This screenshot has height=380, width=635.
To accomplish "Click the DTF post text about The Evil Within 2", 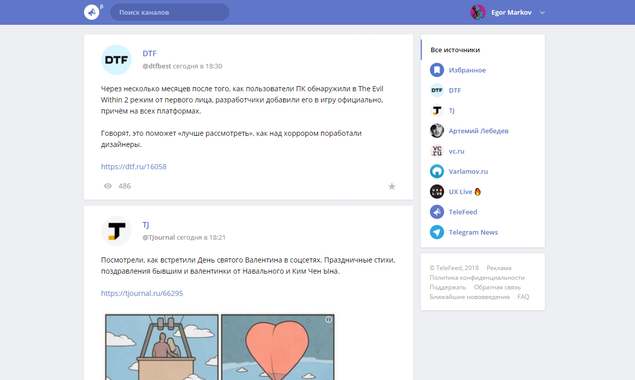I will tap(242, 116).
